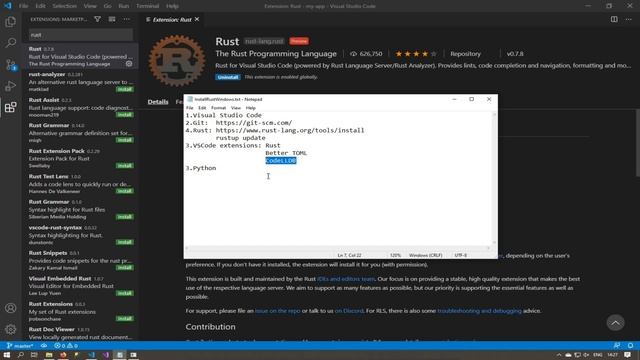
Task: Click the extension page vertical scrollbar
Action: (637, 143)
